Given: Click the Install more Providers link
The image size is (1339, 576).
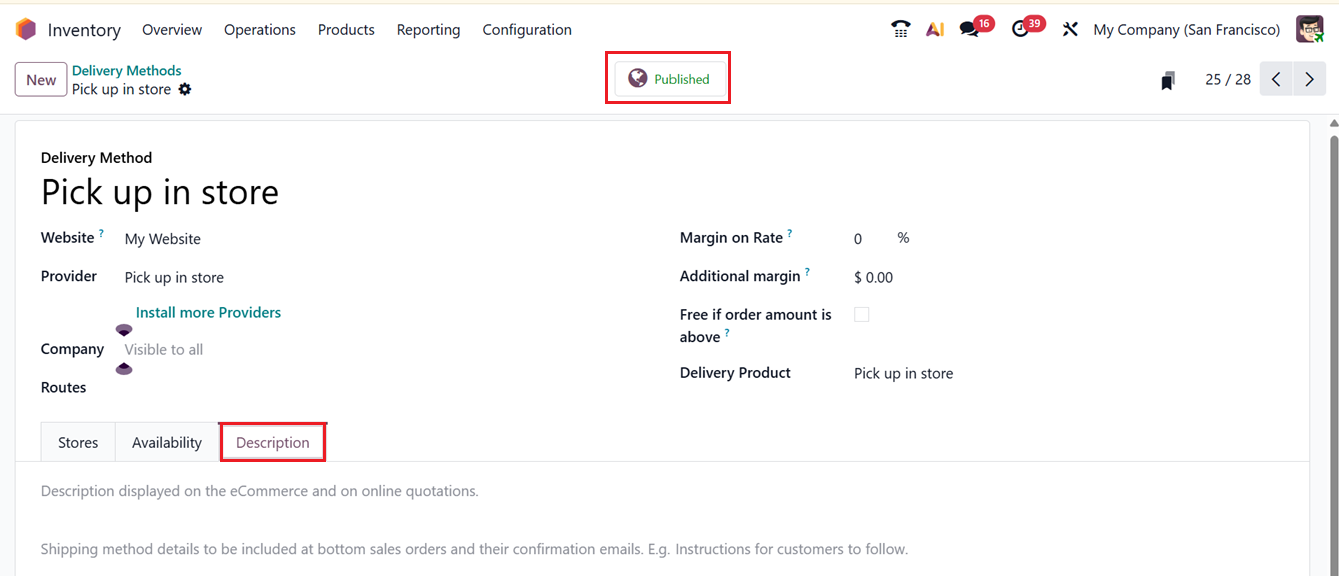Looking at the screenshot, I should coord(208,313).
